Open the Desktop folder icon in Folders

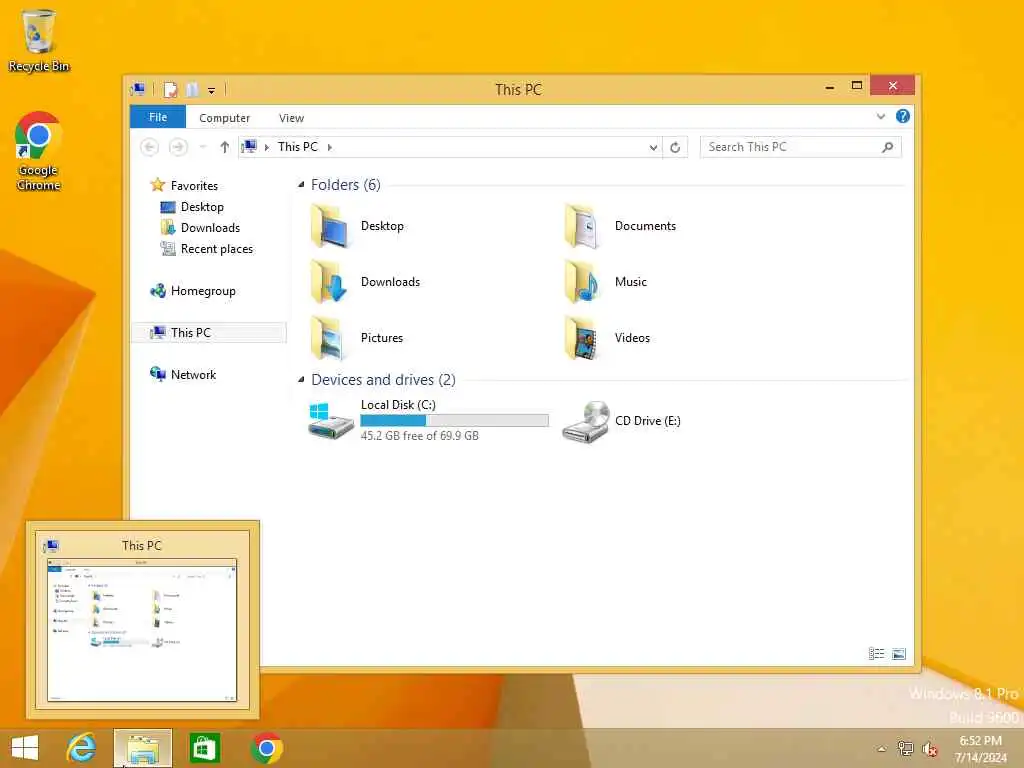coord(330,226)
